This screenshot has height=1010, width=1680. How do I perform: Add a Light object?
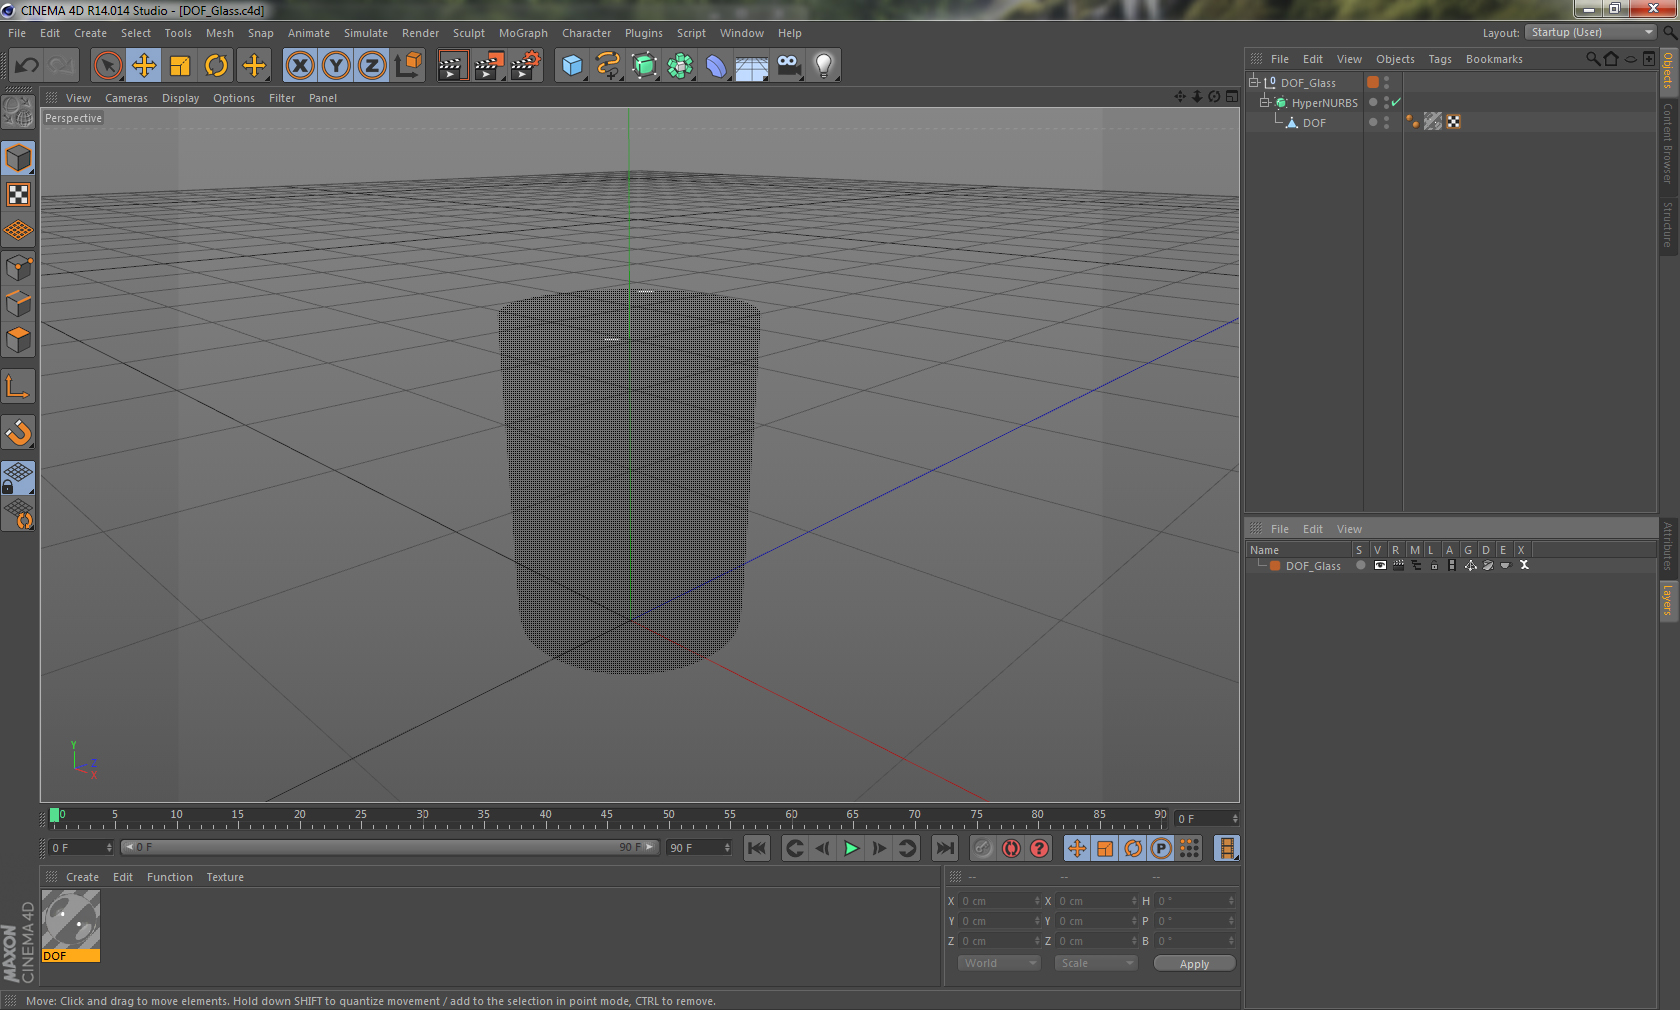pos(824,66)
